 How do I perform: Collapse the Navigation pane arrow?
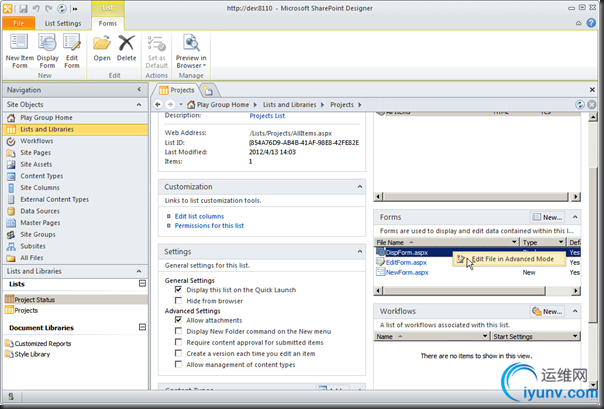pyautogui.click(x=139, y=89)
